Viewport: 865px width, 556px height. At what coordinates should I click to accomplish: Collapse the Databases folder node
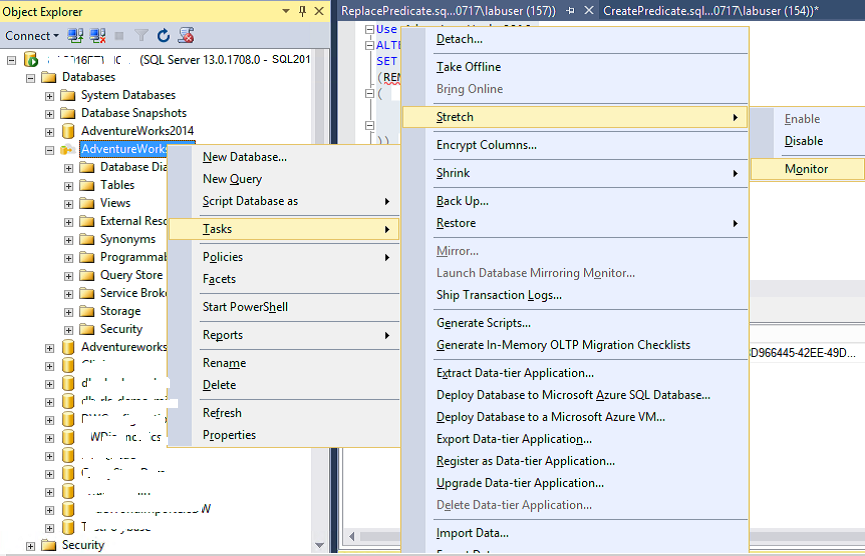[30, 77]
